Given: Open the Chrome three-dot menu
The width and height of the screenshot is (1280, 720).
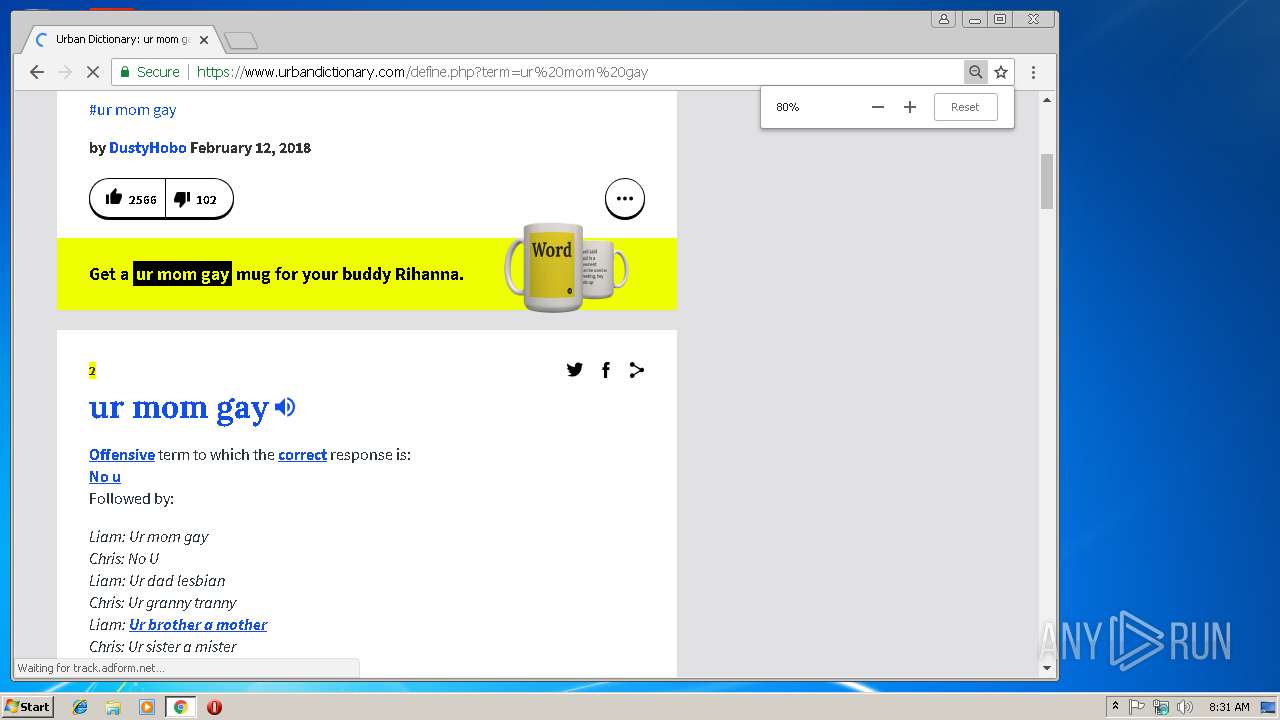Looking at the screenshot, I should (x=1033, y=72).
